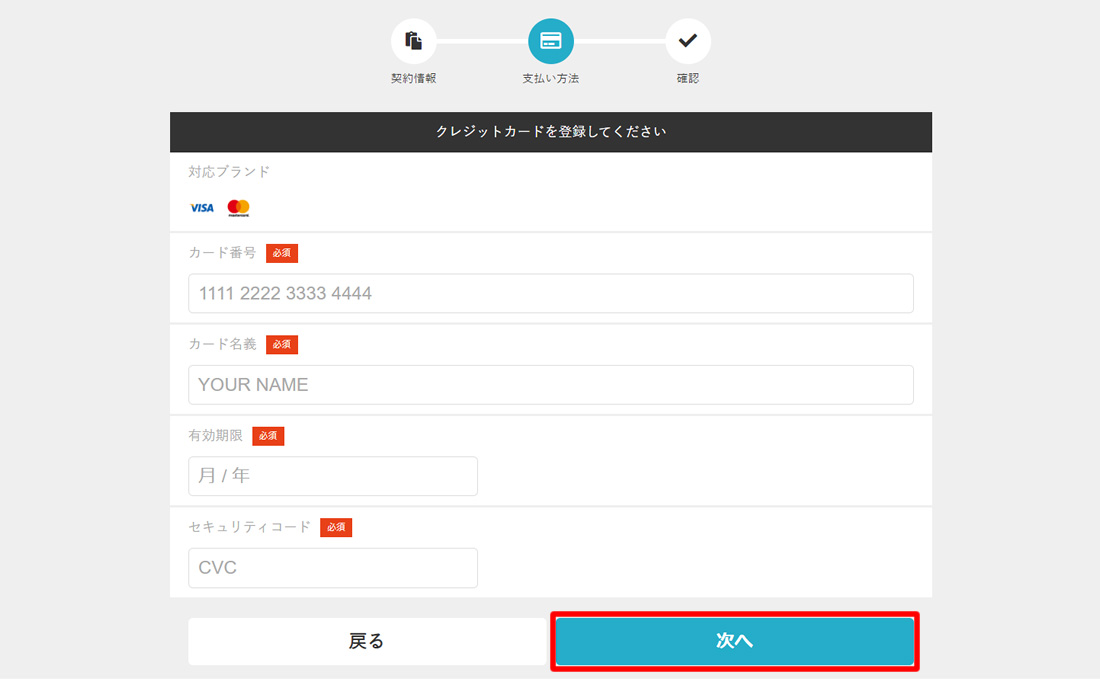Click the セキュリティコード label text

pos(250,527)
